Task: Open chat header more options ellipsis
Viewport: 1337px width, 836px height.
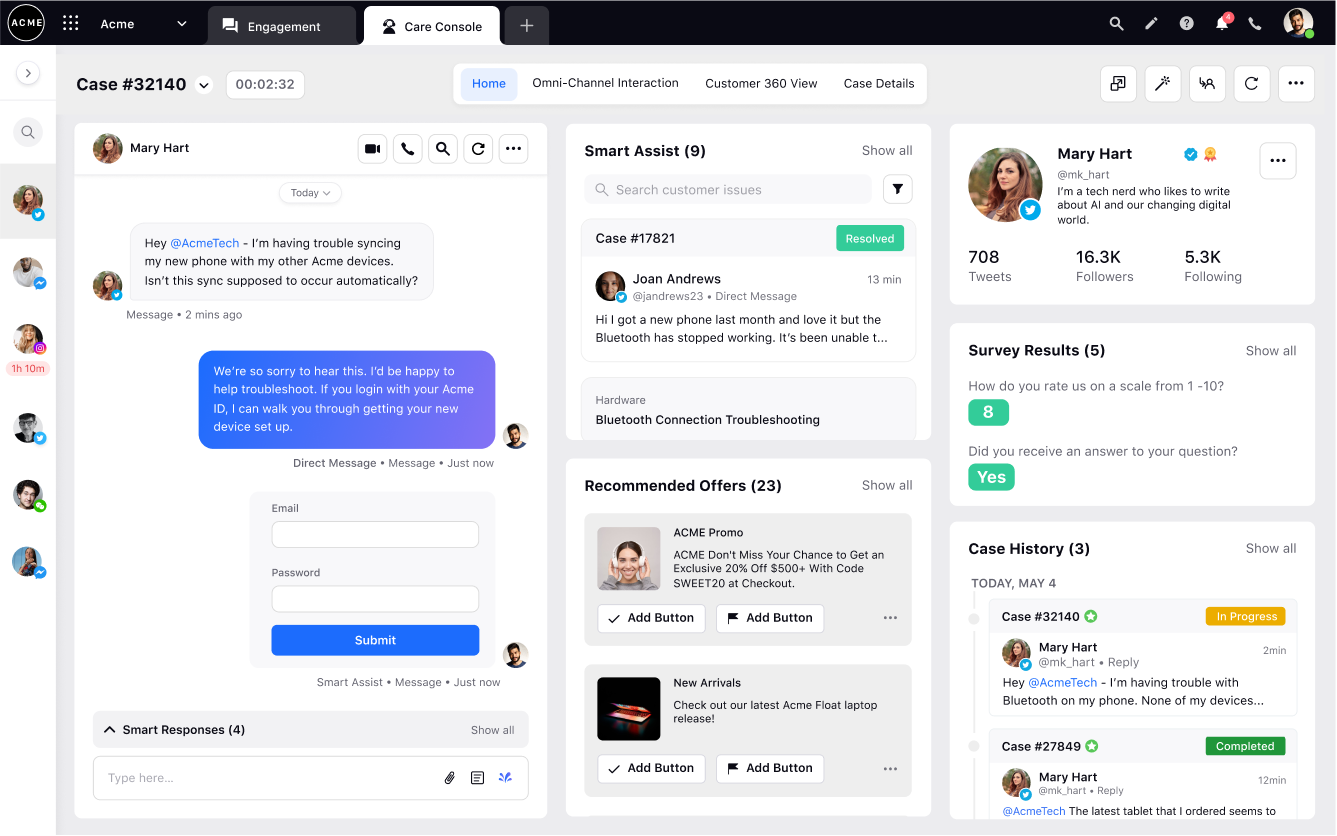Action: click(513, 149)
